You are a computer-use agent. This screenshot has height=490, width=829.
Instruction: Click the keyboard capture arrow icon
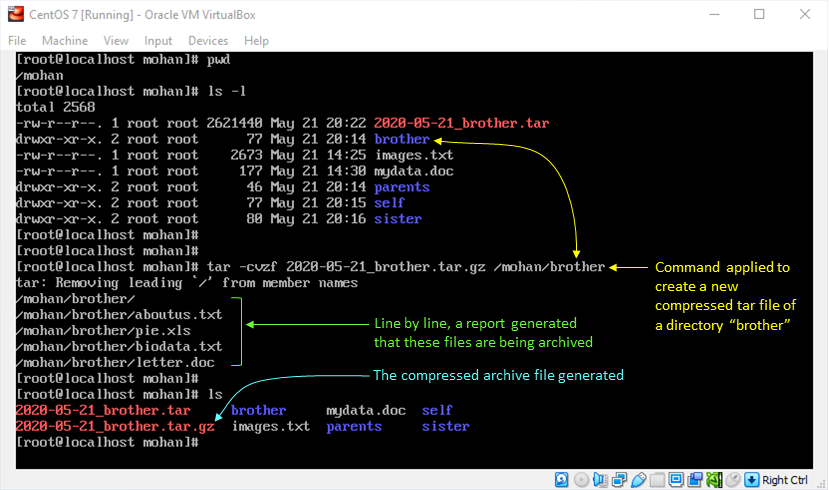(x=751, y=479)
